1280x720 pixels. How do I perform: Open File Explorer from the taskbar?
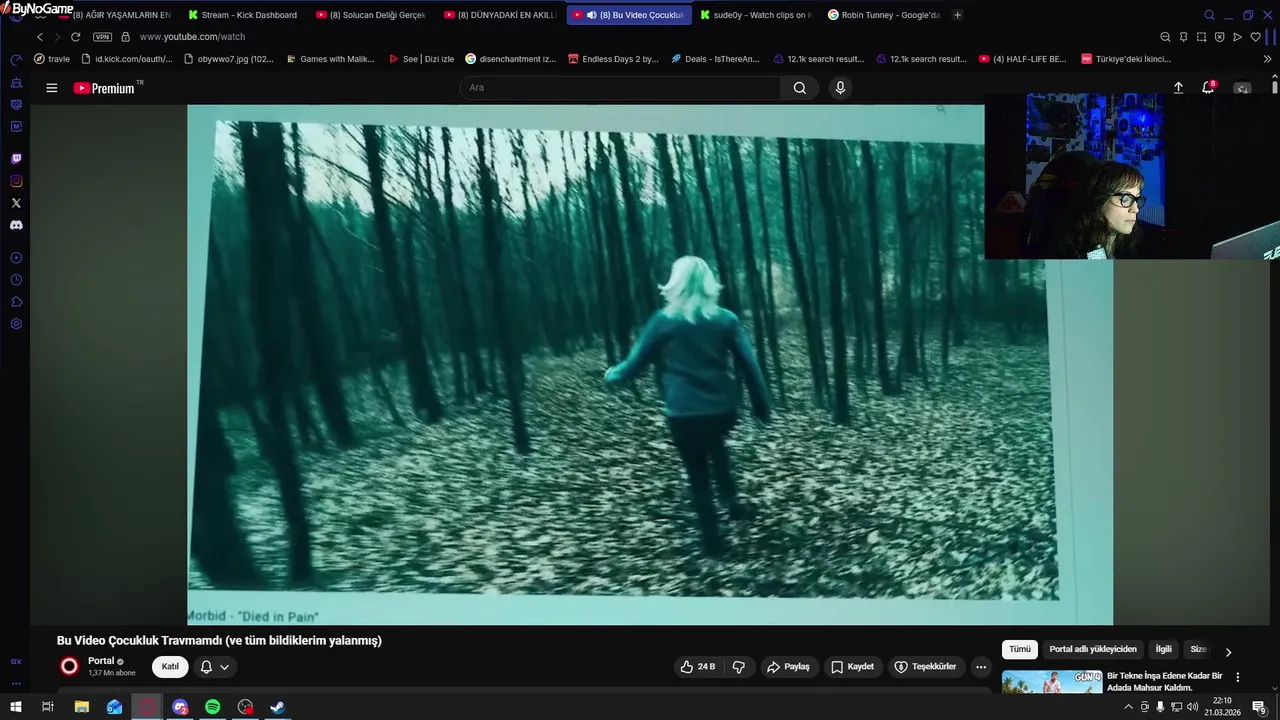(82, 707)
